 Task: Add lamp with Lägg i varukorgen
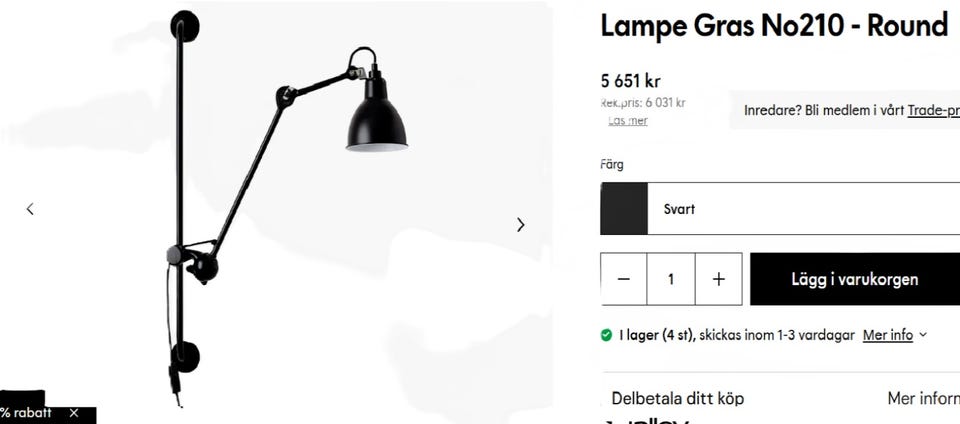[855, 279]
